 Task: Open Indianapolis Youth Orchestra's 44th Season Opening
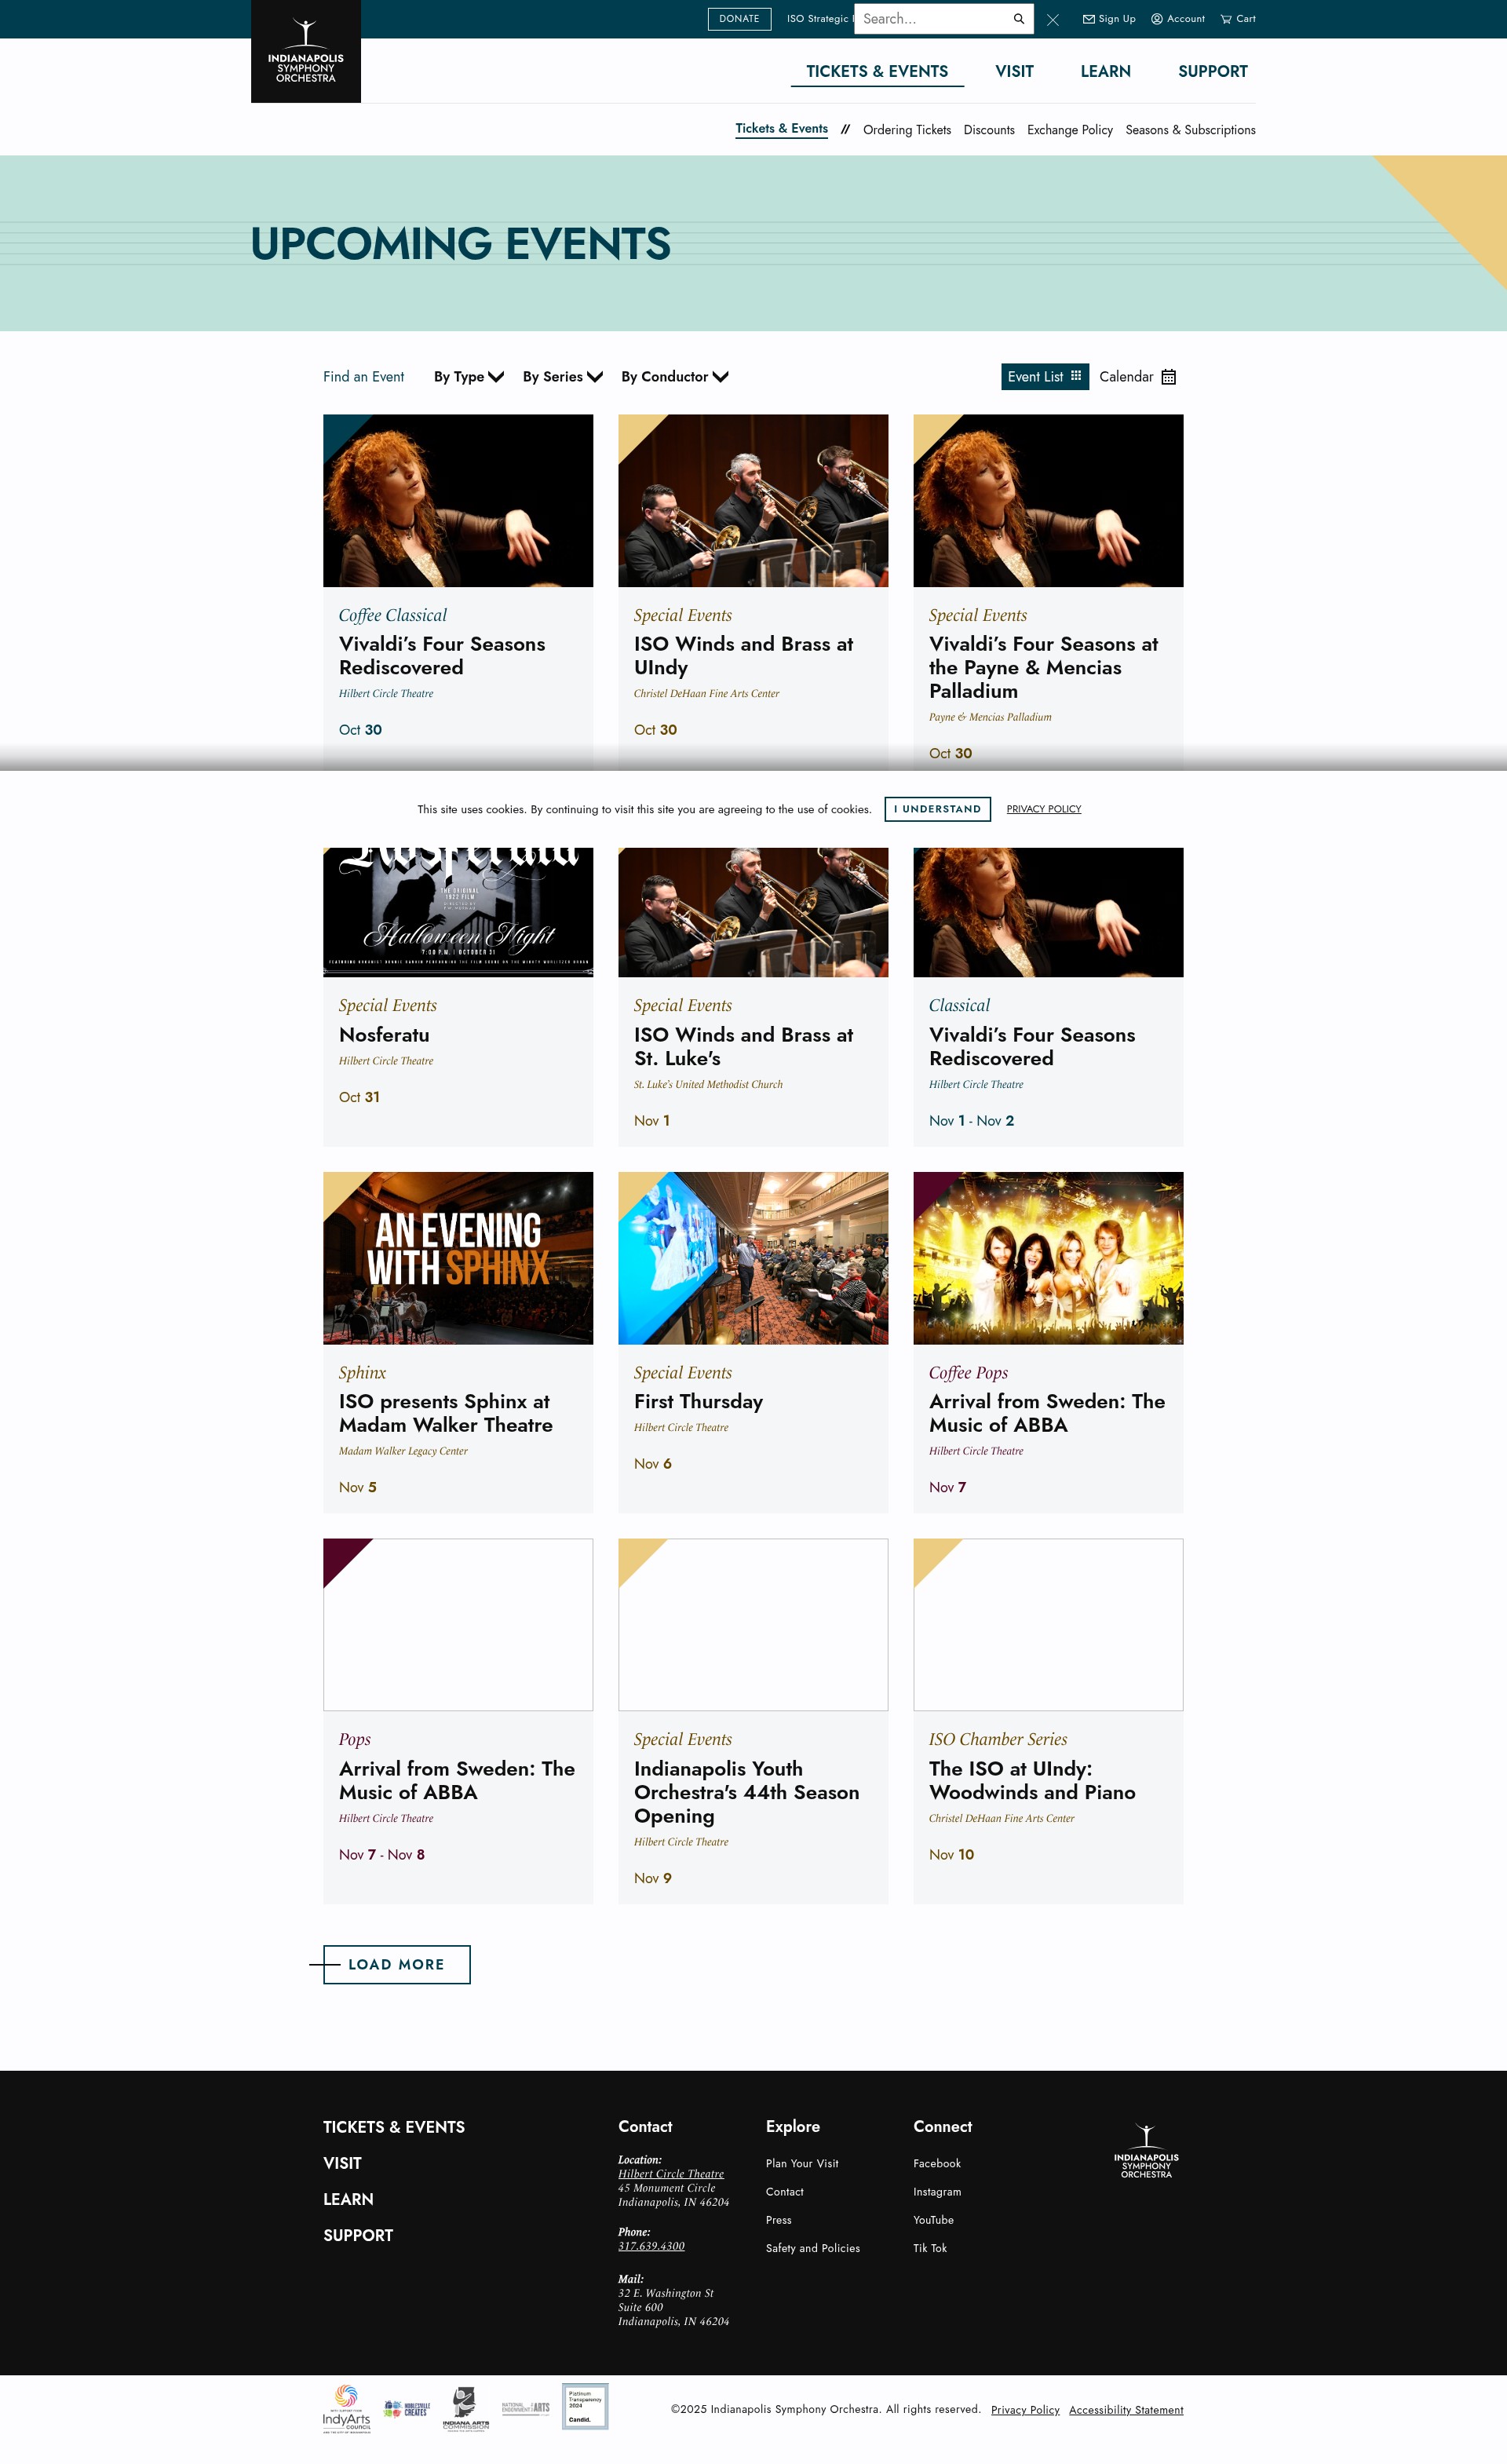coord(746,1792)
